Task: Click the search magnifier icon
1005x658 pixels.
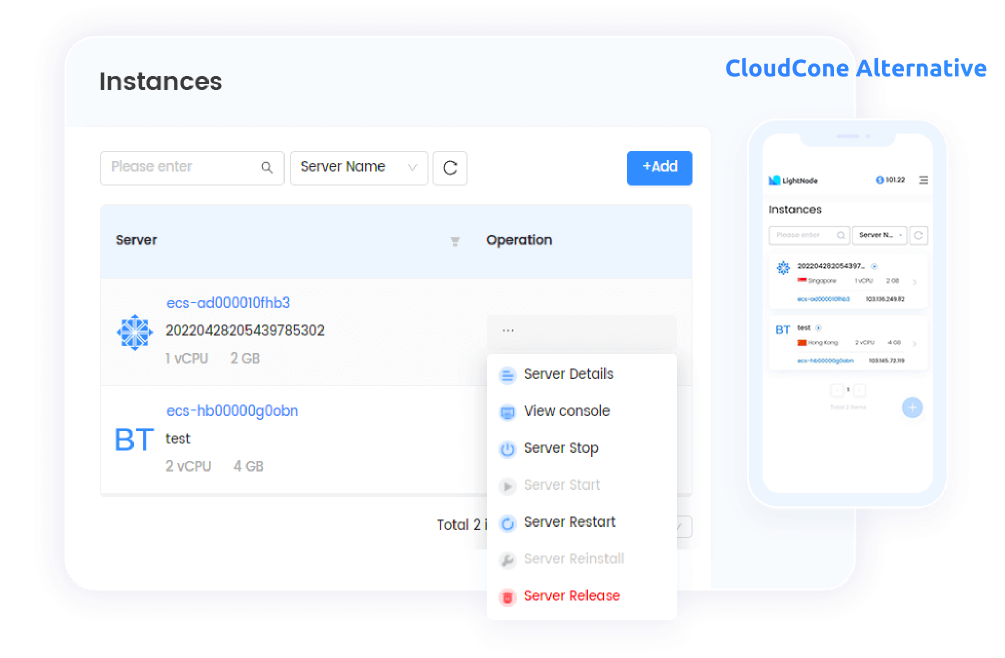Action: pyautogui.click(x=266, y=168)
